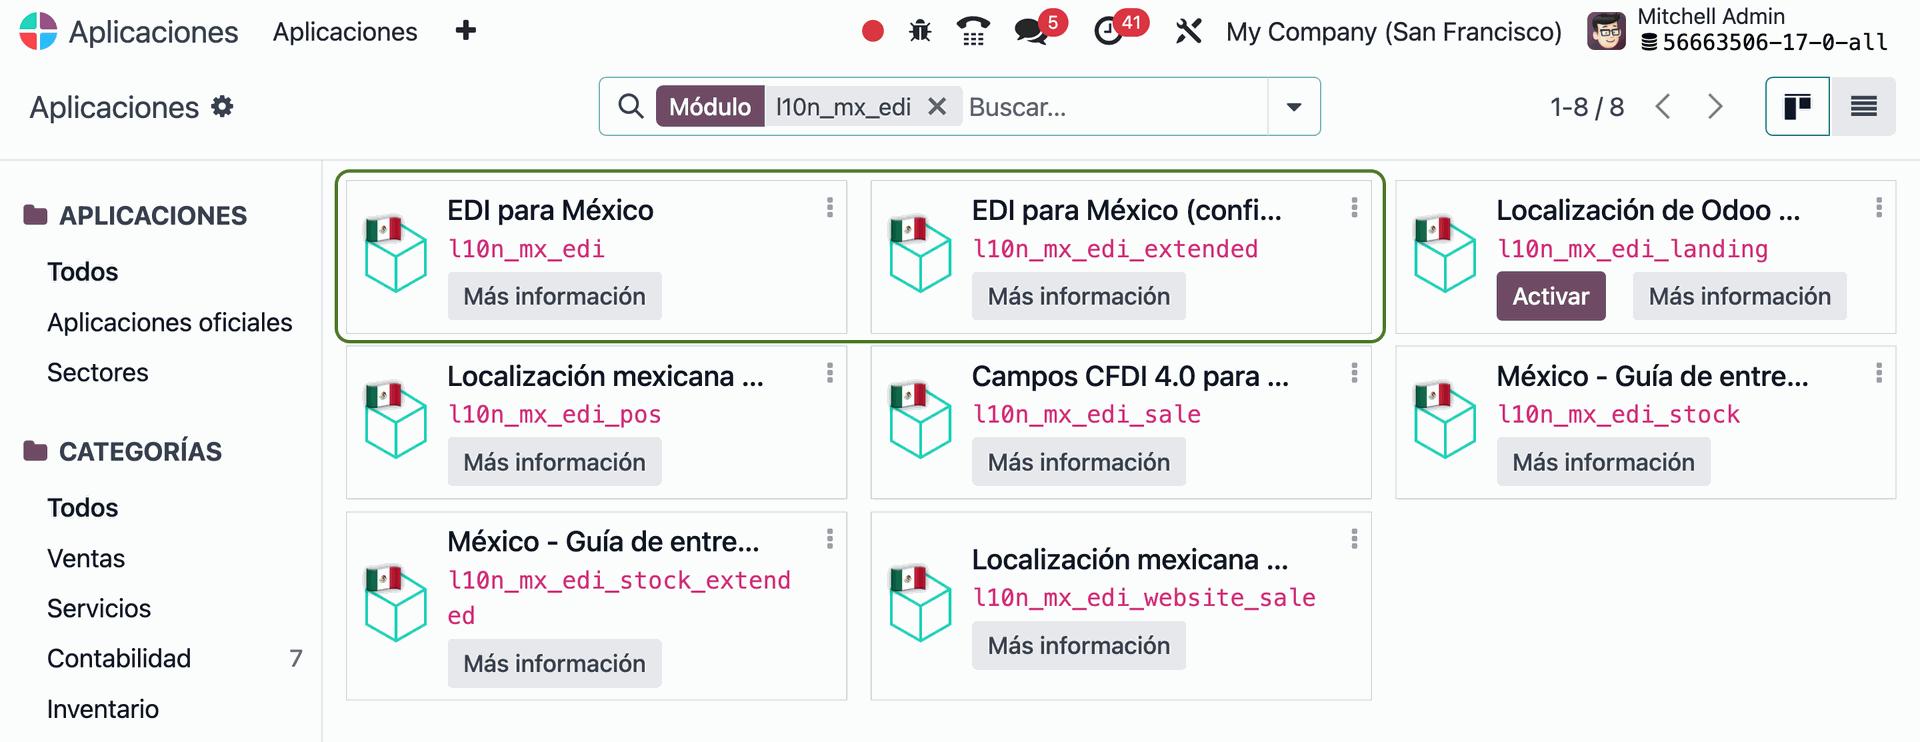Click the EDI para México module icon
Image resolution: width=1920 pixels, height=742 pixels.
click(396, 254)
